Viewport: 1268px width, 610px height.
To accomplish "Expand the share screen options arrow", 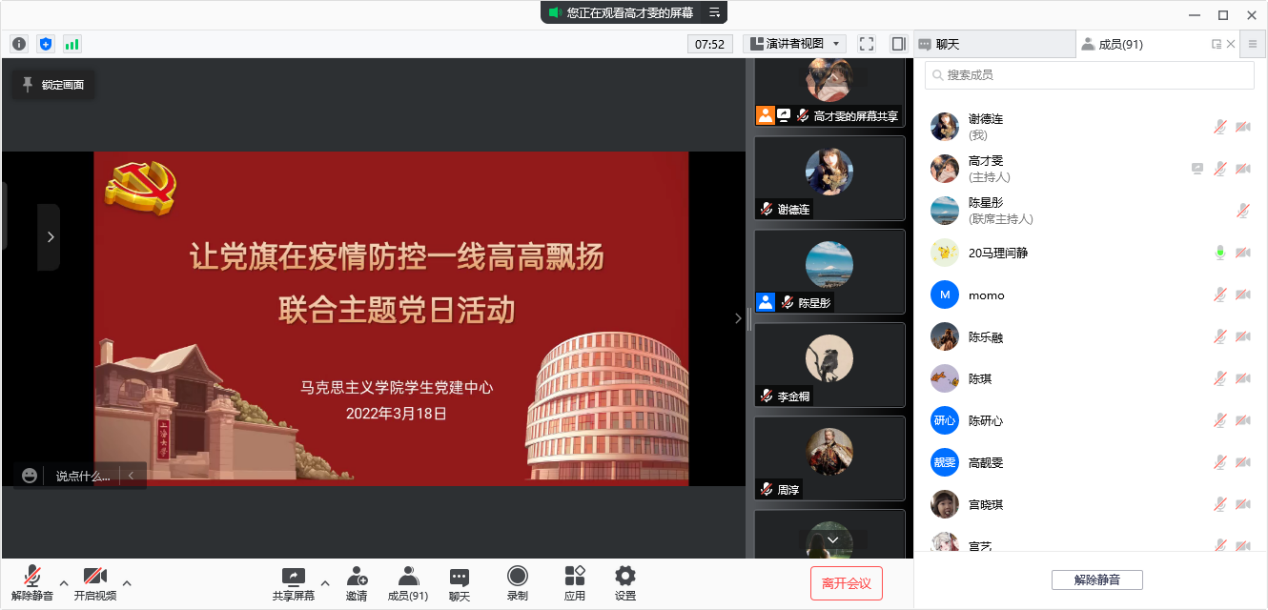I will pos(324,583).
